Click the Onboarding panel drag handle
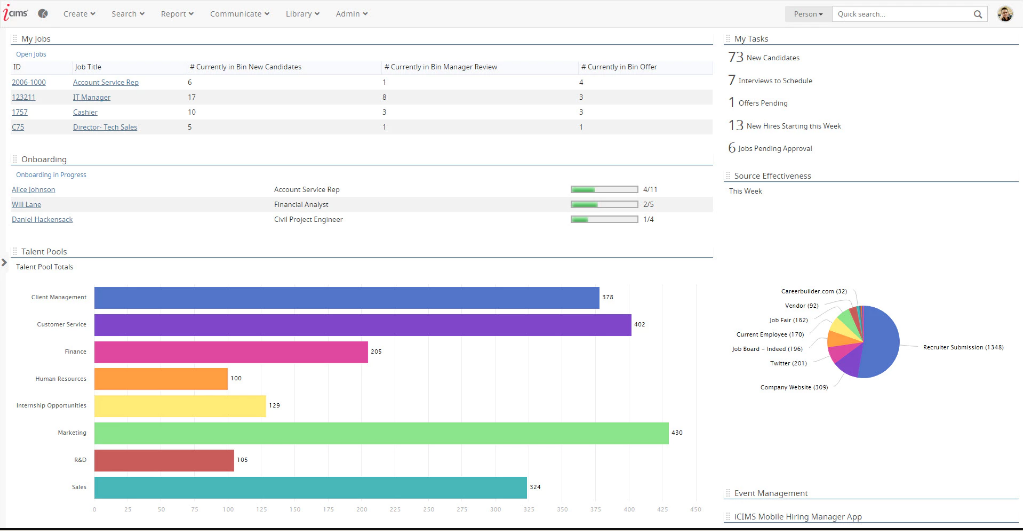The height and width of the screenshot is (531, 1023). [15, 160]
